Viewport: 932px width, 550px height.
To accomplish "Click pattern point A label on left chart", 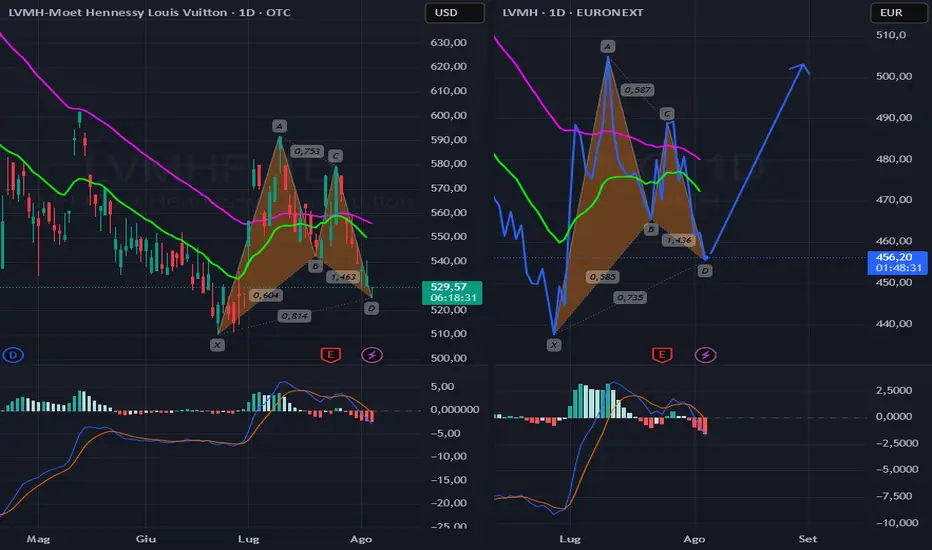I will 279,125.
